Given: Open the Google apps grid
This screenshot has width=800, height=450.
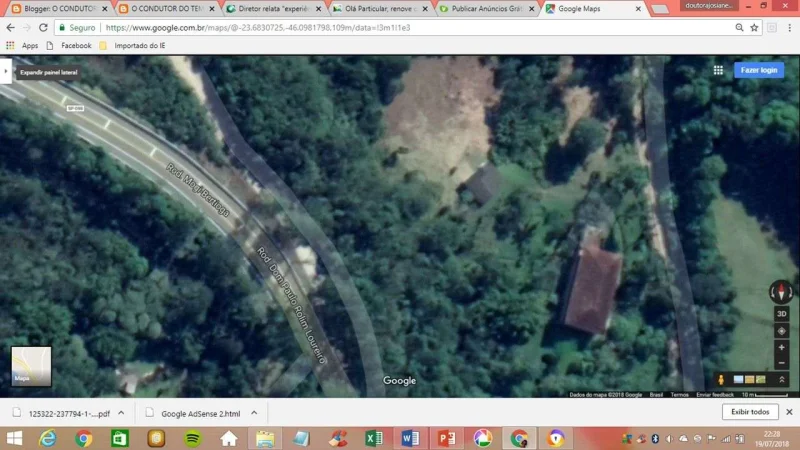Looking at the screenshot, I should (718, 70).
